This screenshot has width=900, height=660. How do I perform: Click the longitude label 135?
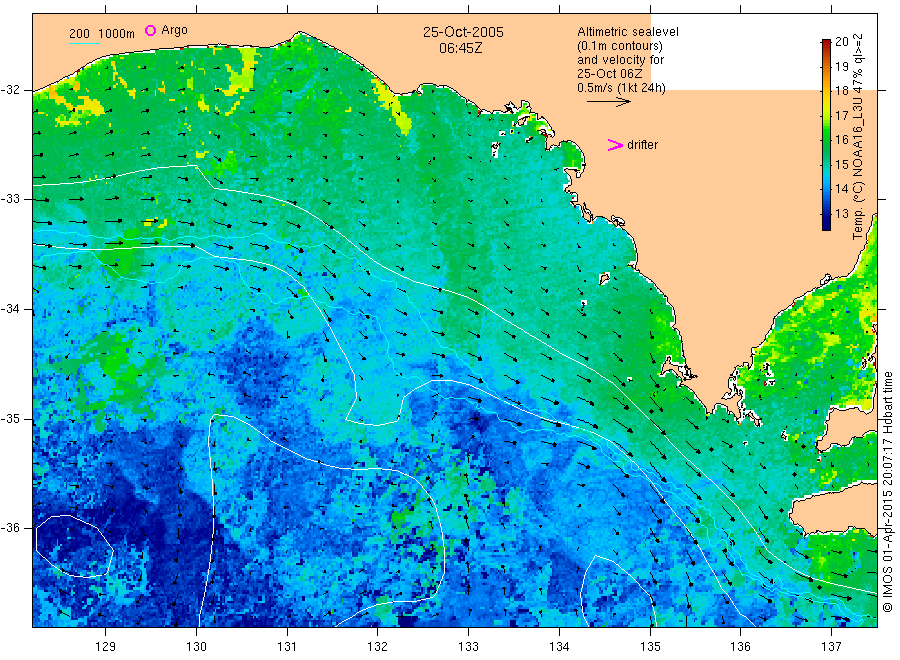650,647
